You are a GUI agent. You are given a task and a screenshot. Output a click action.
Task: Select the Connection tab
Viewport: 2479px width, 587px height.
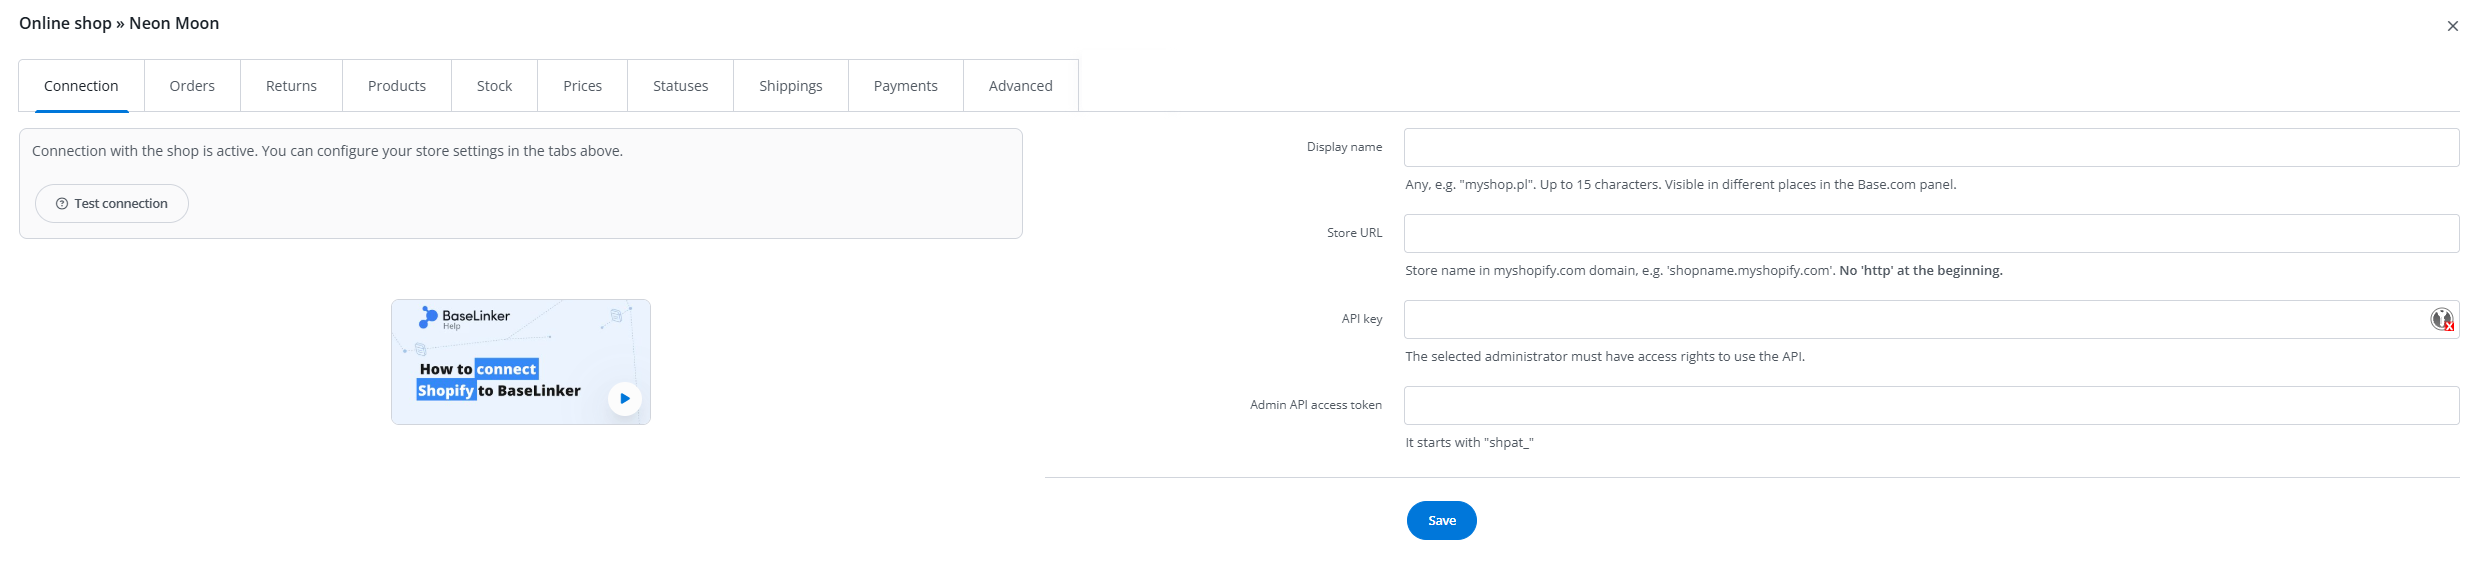pos(81,86)
